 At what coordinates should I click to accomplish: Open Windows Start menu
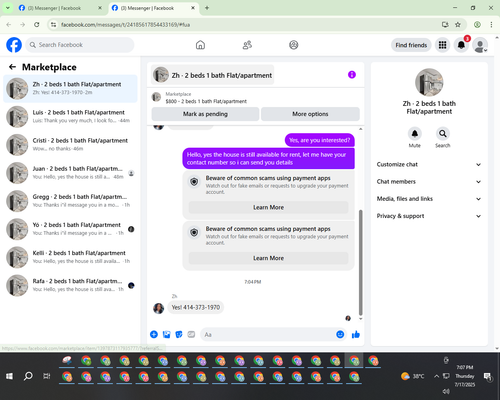coord(9,376)
